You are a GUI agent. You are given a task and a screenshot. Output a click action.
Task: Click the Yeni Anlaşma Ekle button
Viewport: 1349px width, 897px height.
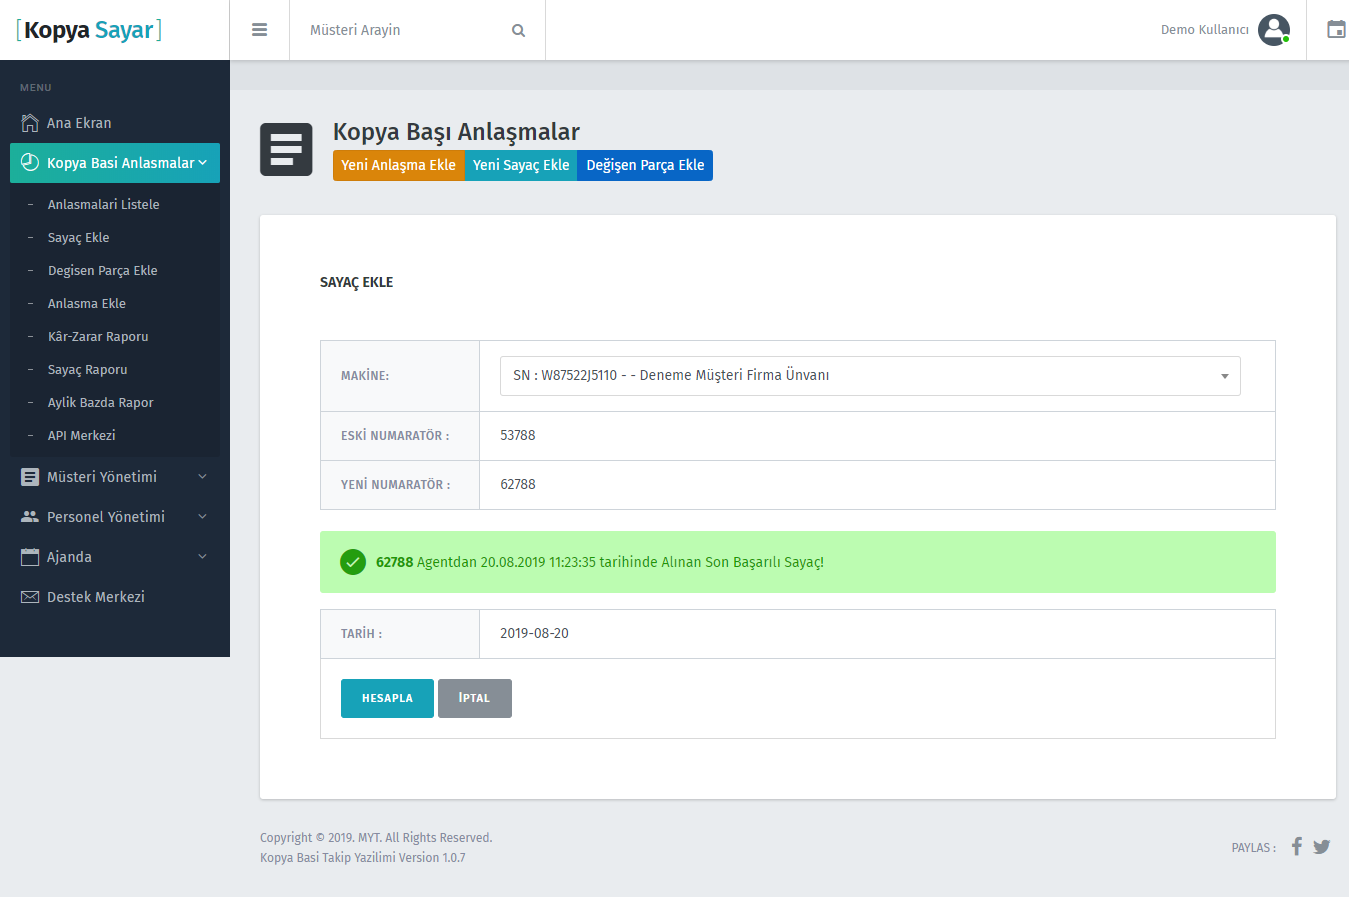pyautogui.click(x=398, y=165)
